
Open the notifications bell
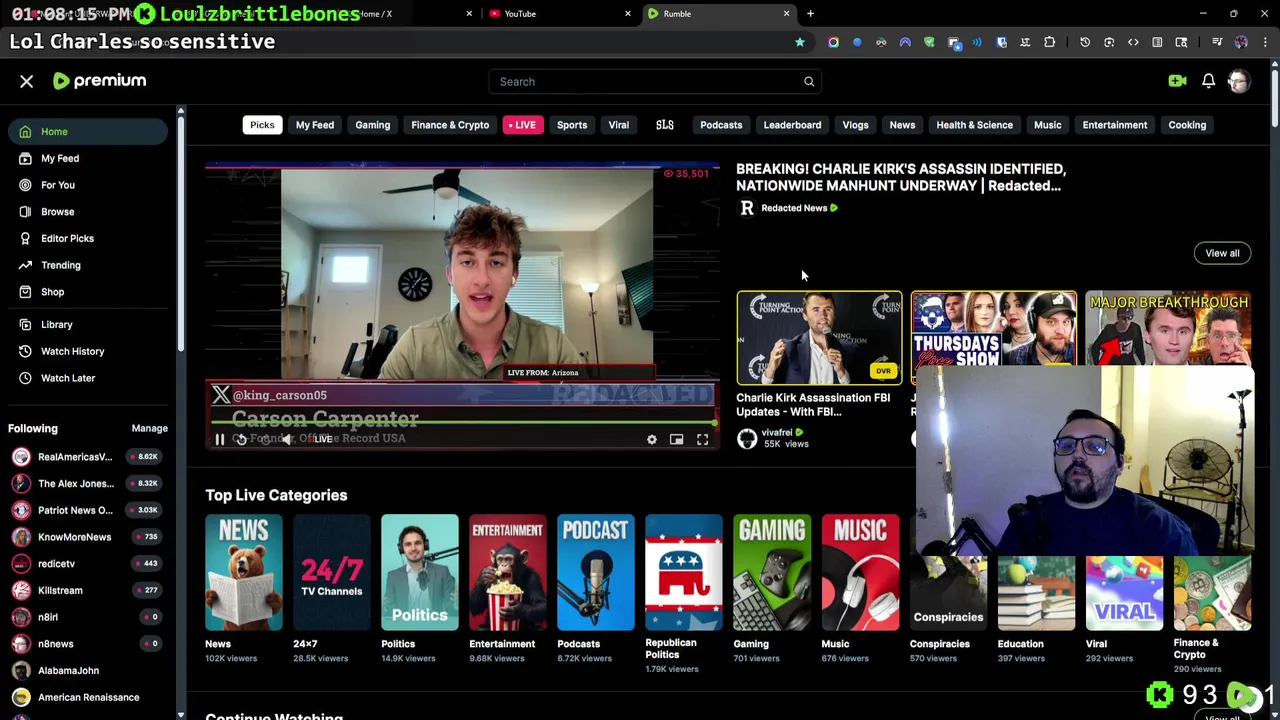coord(1208,81)
